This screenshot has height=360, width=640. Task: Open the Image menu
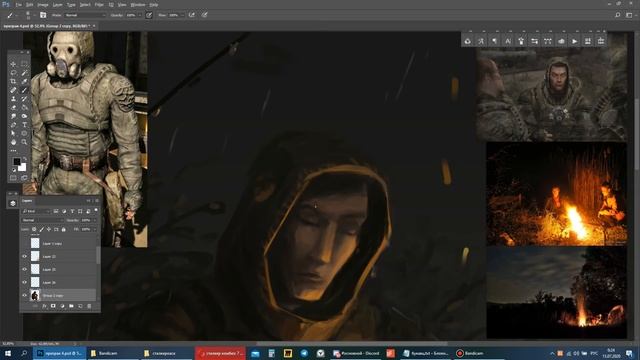click(x=43, y=5)
